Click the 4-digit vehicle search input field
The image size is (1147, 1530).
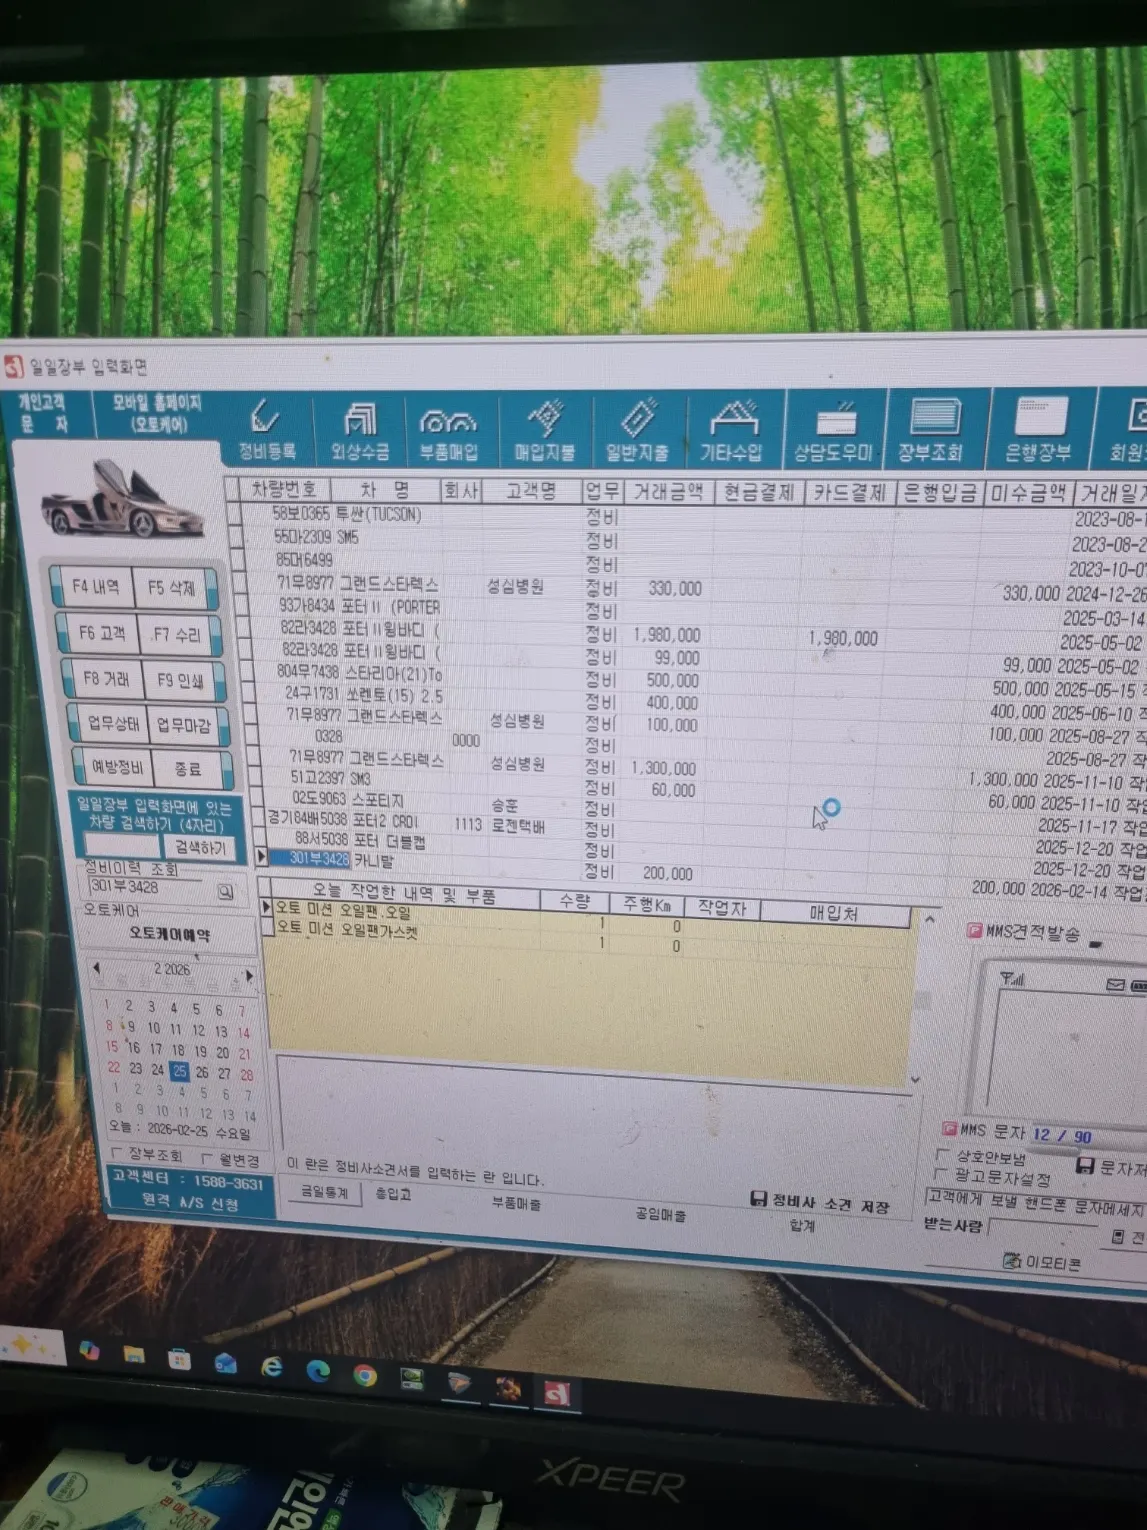[x=122, y=846]
